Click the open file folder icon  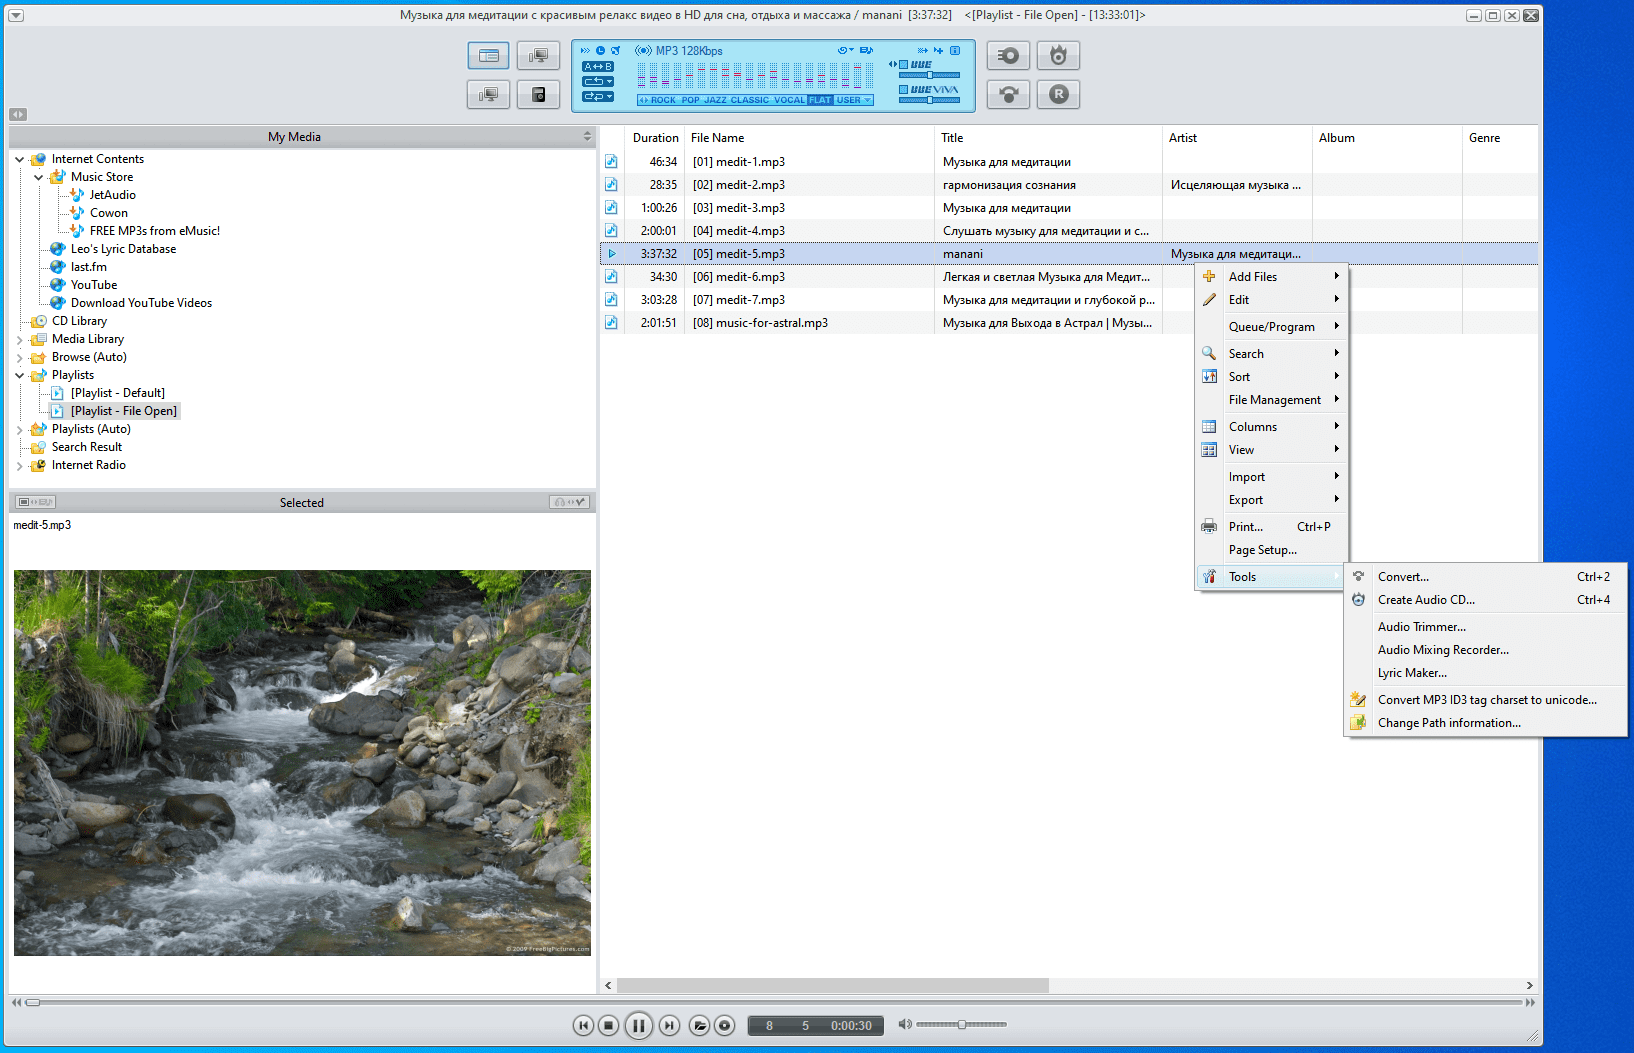pyautogui.click(x=699, y=1025)
